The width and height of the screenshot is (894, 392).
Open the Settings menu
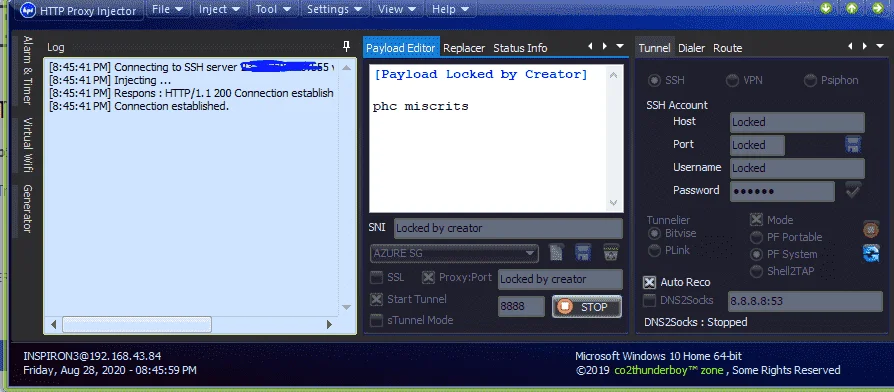click(334, 9)
